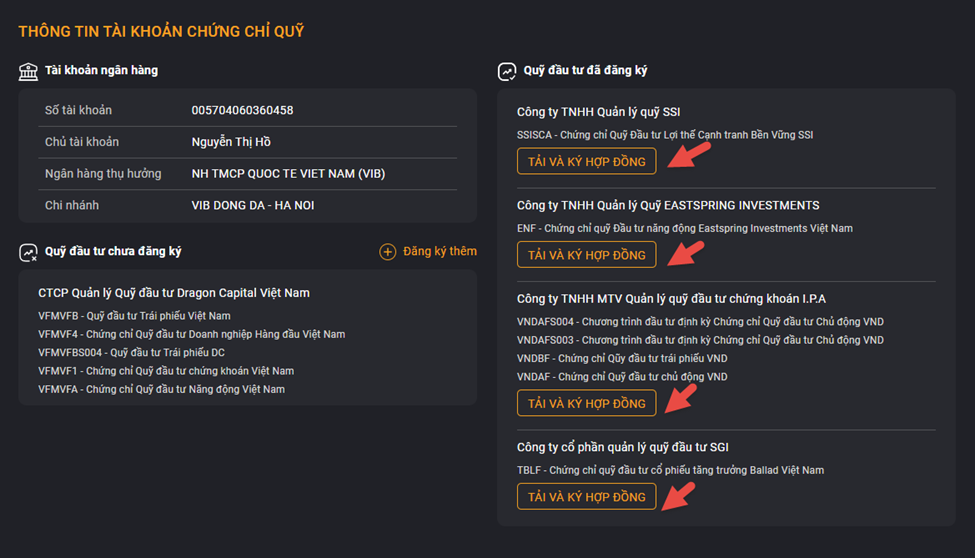975x558 pixels.
Task: Select VFMVFB Quỹ đầu tư Trái phiếu entry
Action: point(134,316)
